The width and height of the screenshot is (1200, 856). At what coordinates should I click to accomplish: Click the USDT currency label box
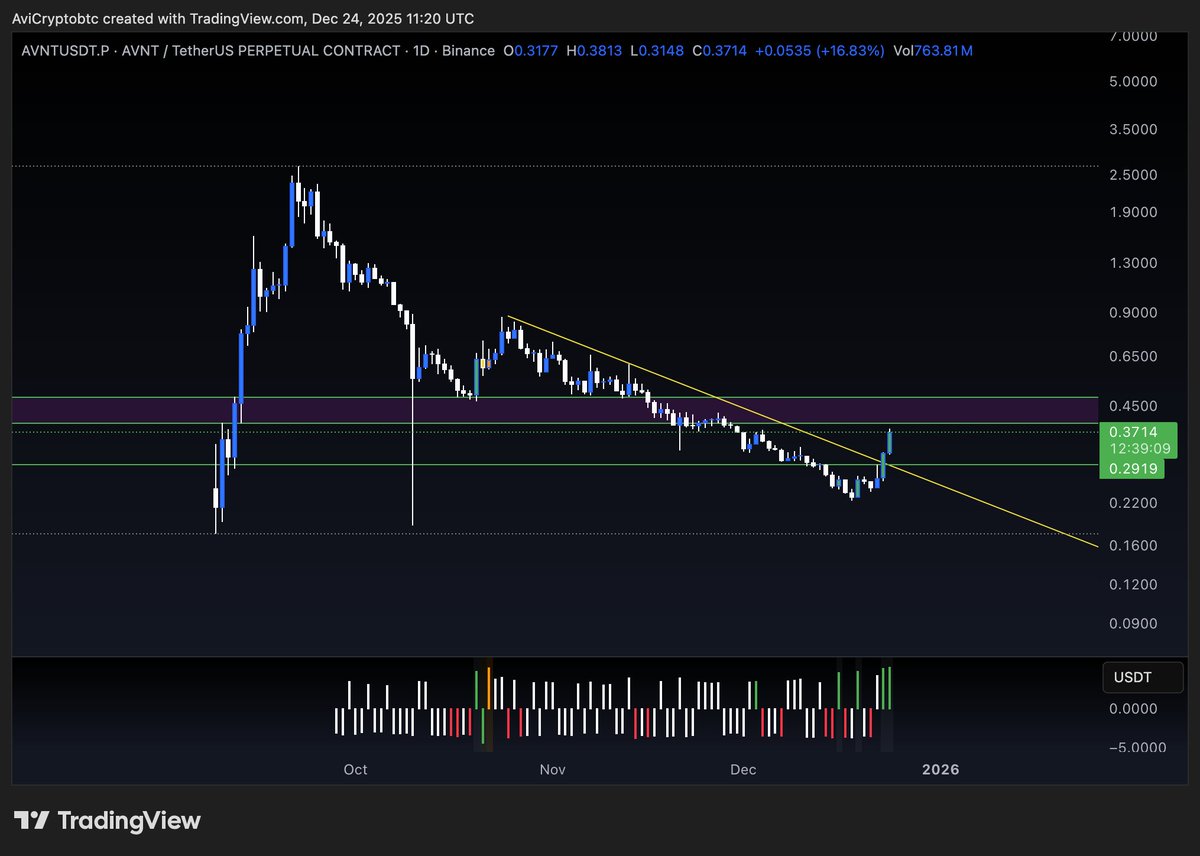click(1145, 678)
